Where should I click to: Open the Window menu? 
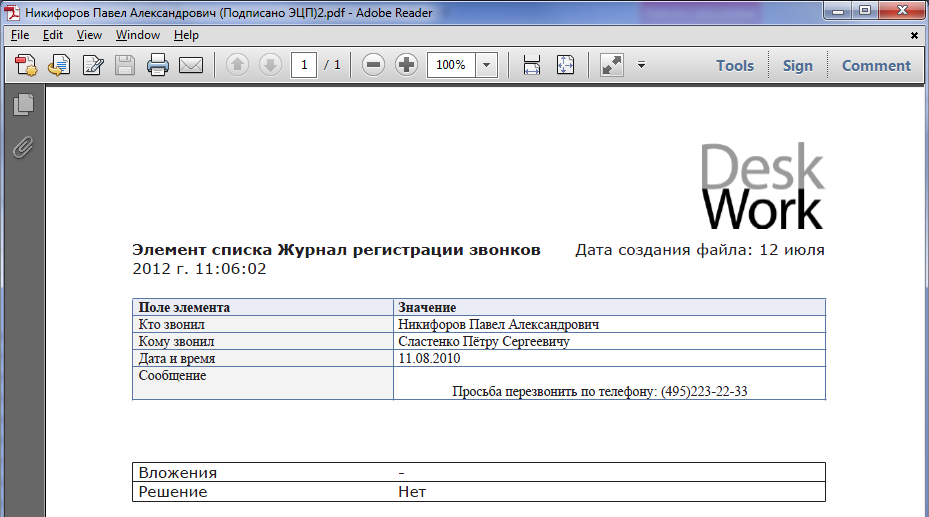pos(137,35)
